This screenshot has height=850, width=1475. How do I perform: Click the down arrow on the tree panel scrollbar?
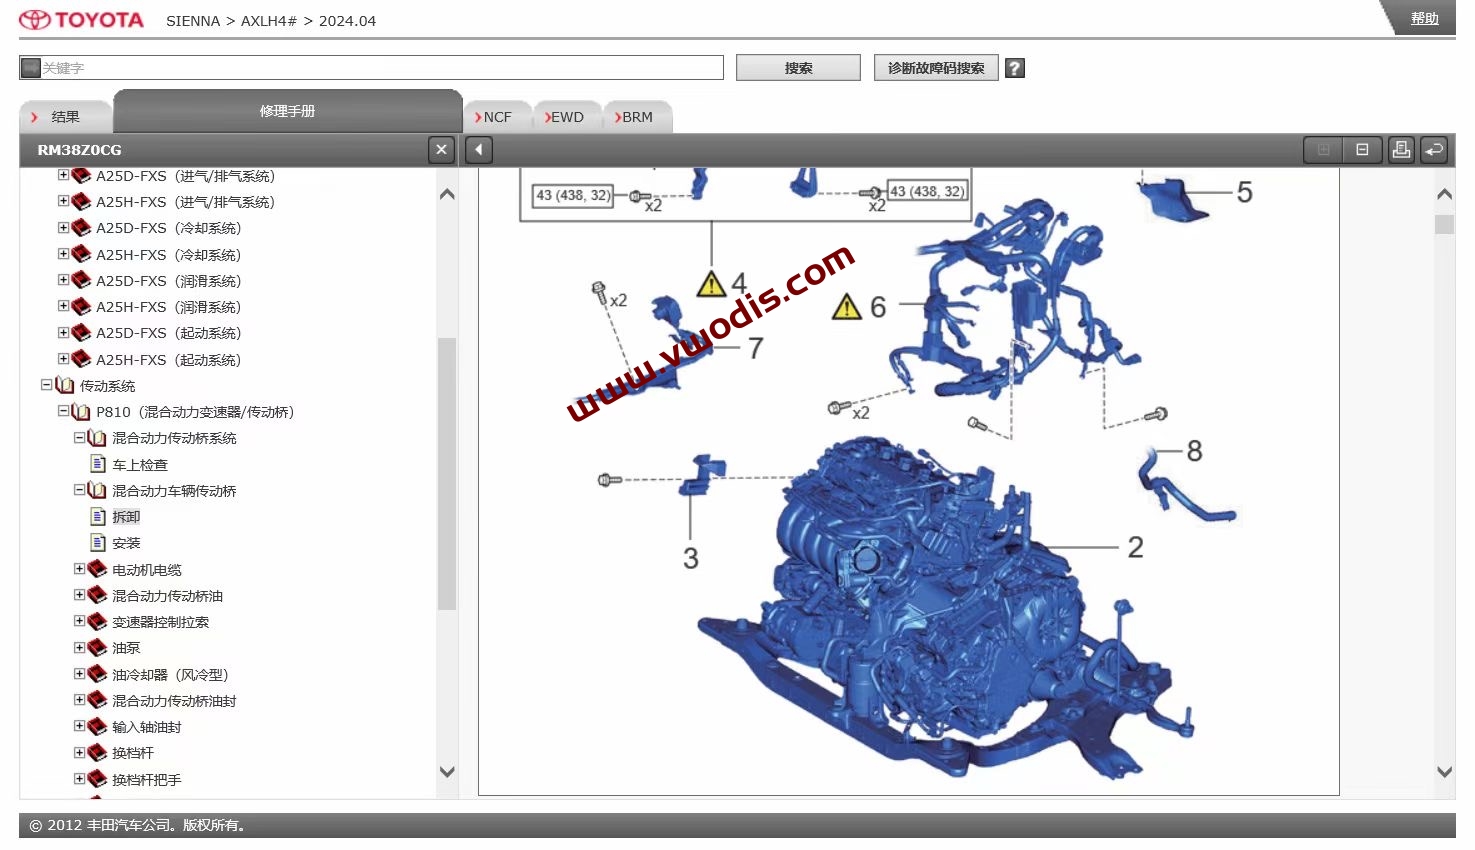point(447,771)
